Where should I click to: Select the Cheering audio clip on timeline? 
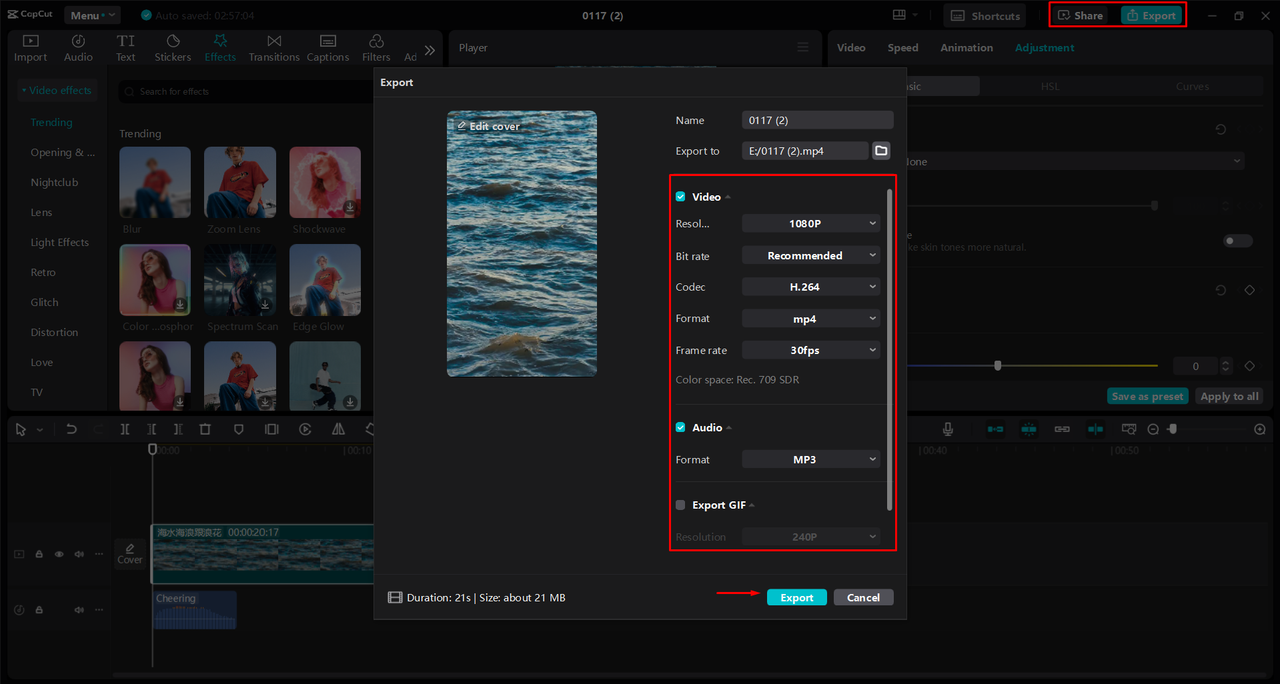pyautogui.click(x=195, y=610)
